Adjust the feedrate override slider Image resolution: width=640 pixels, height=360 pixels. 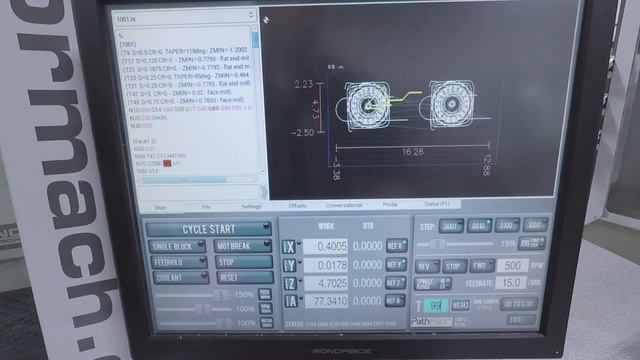coord(193,295)
